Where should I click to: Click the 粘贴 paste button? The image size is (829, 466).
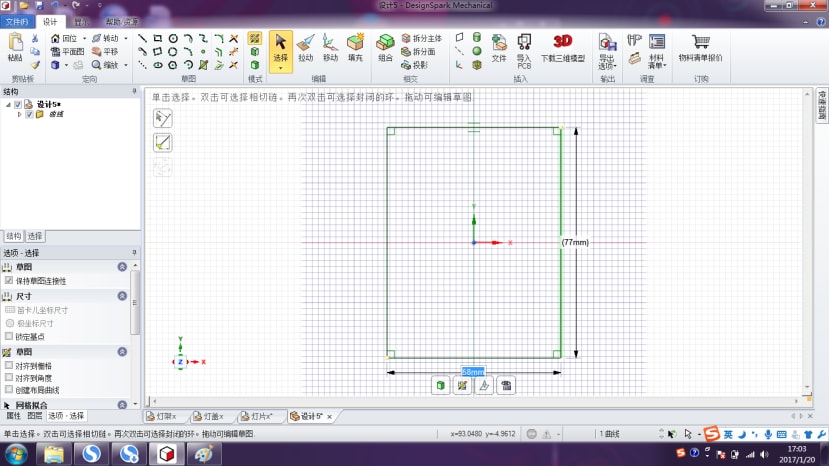15,48
